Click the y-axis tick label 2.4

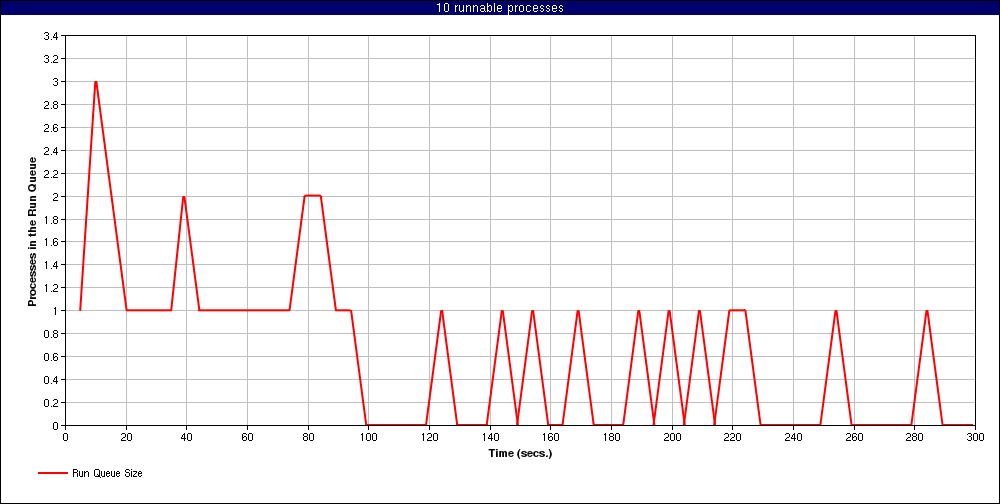pos(51,151)
